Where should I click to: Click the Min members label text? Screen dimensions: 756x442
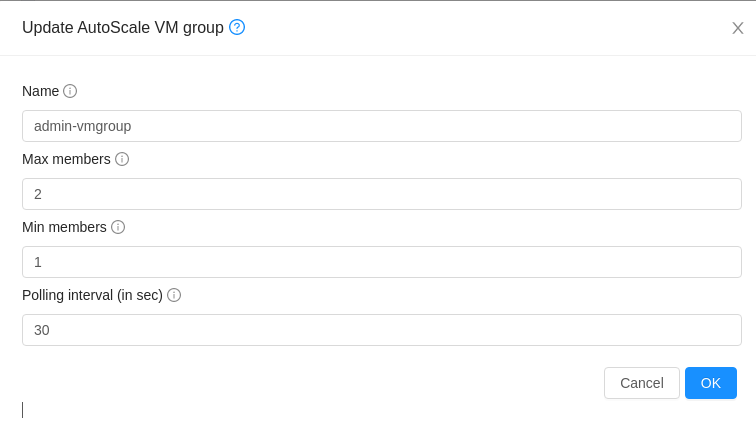(x=64, y=227)
